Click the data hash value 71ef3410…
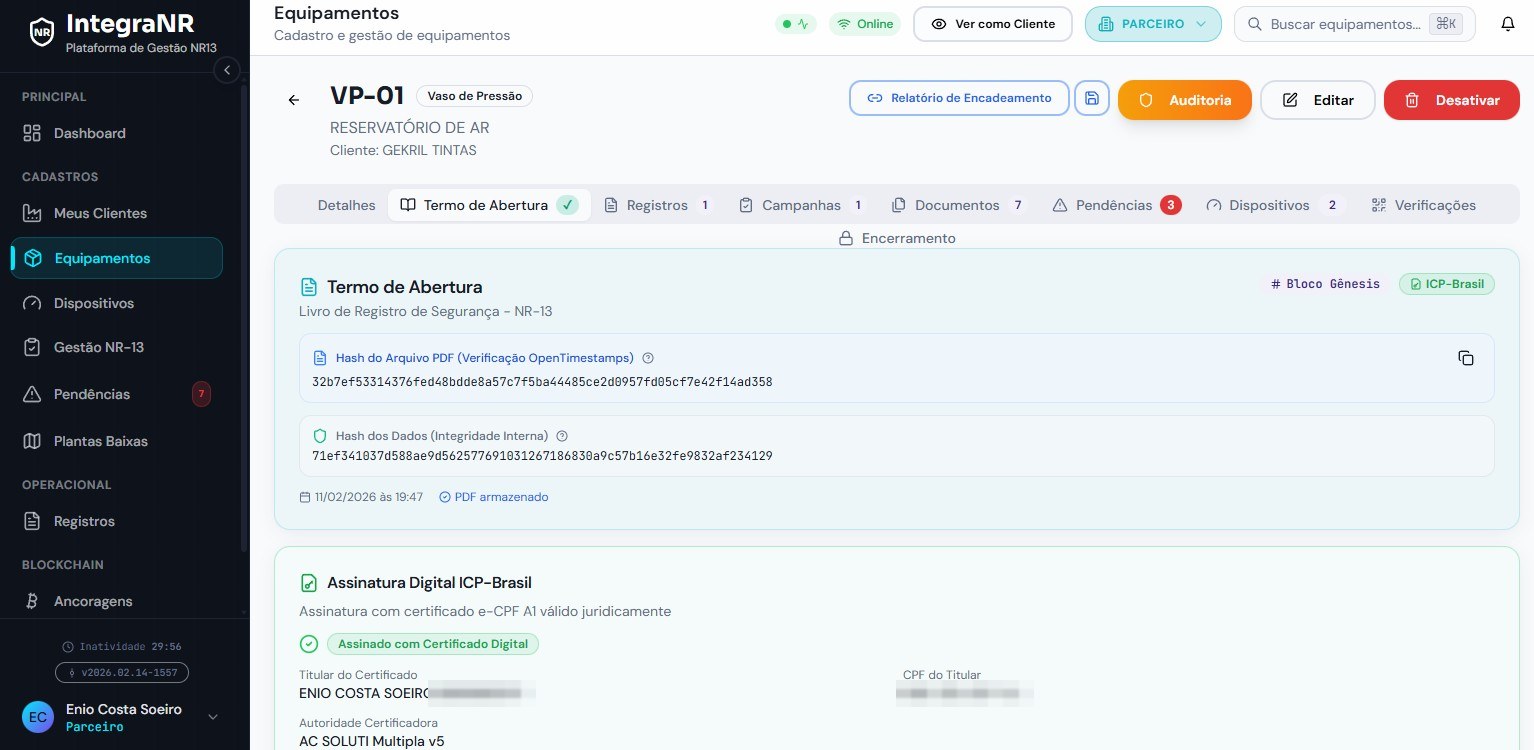This screenshot has height=750, width=1534. (542, 456)
